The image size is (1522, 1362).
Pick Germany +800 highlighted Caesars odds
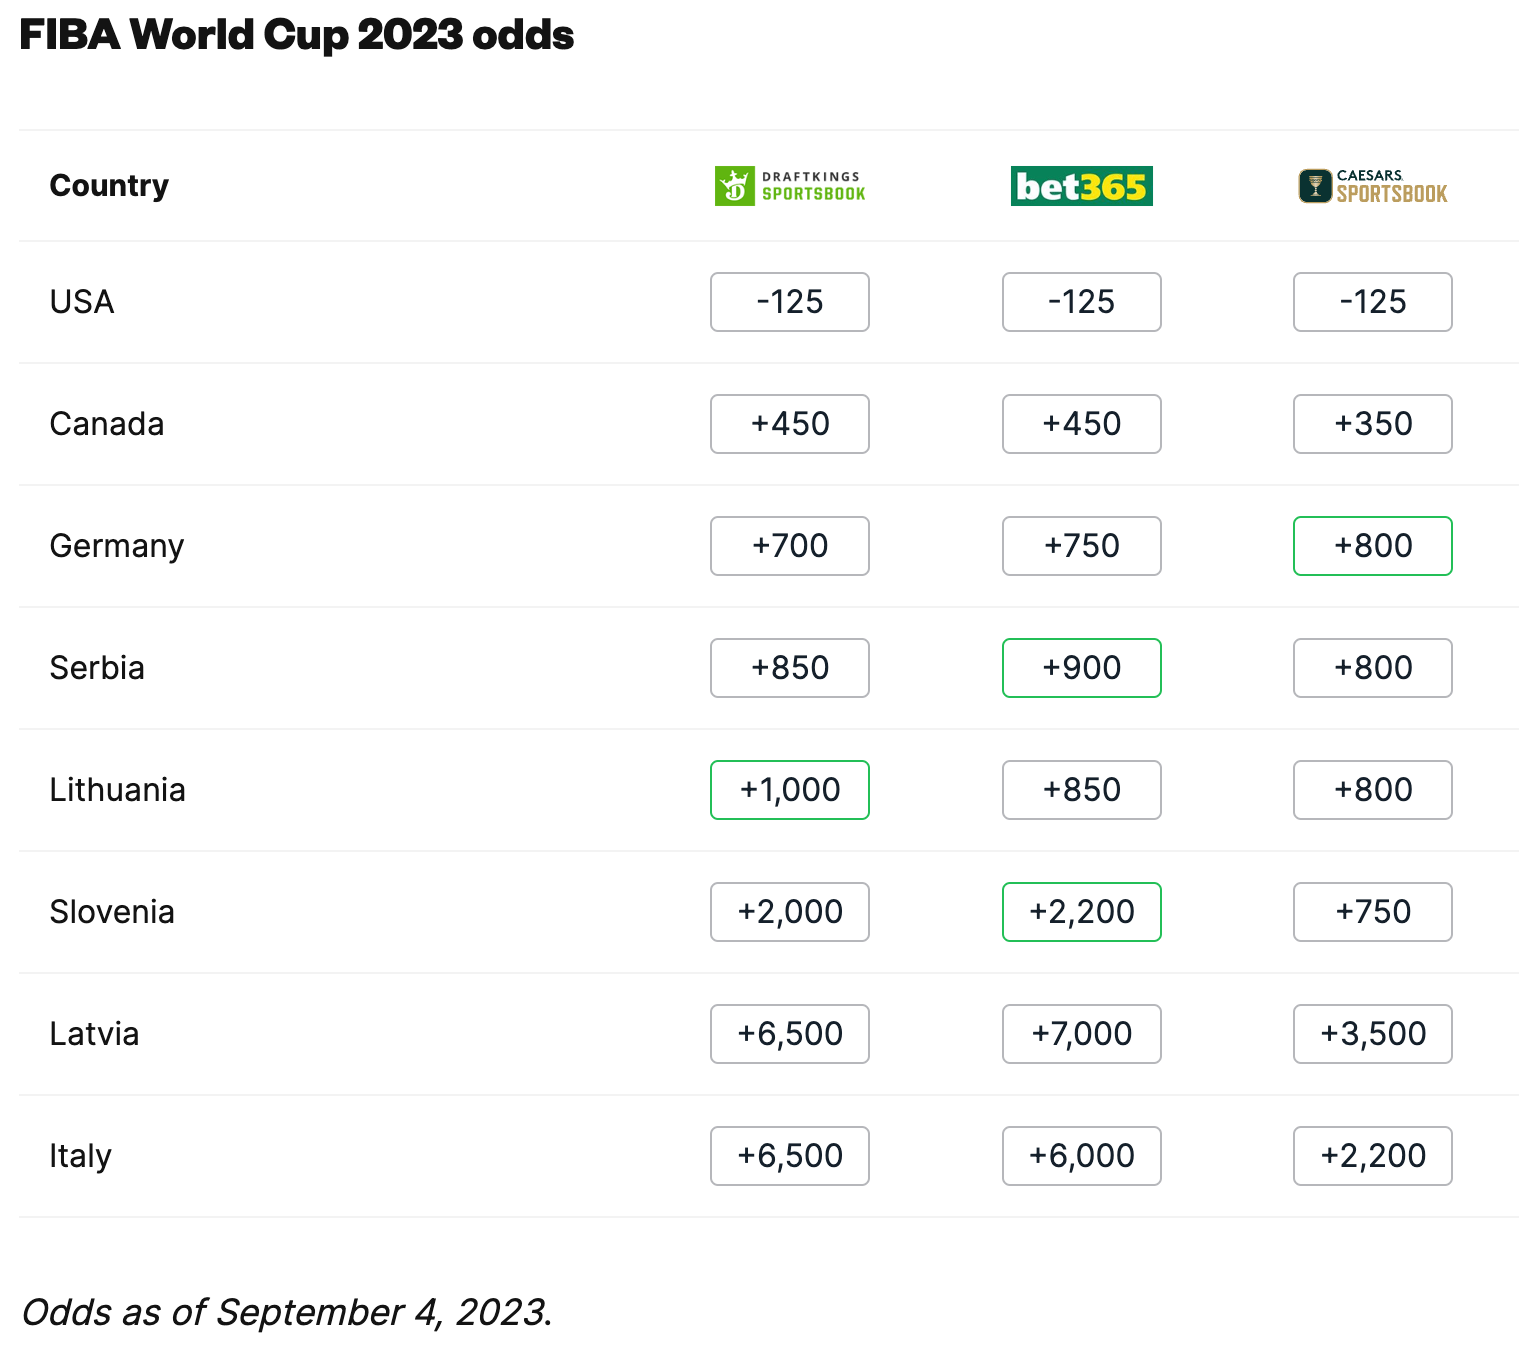pyautogui.click(x=1373, y=546)
